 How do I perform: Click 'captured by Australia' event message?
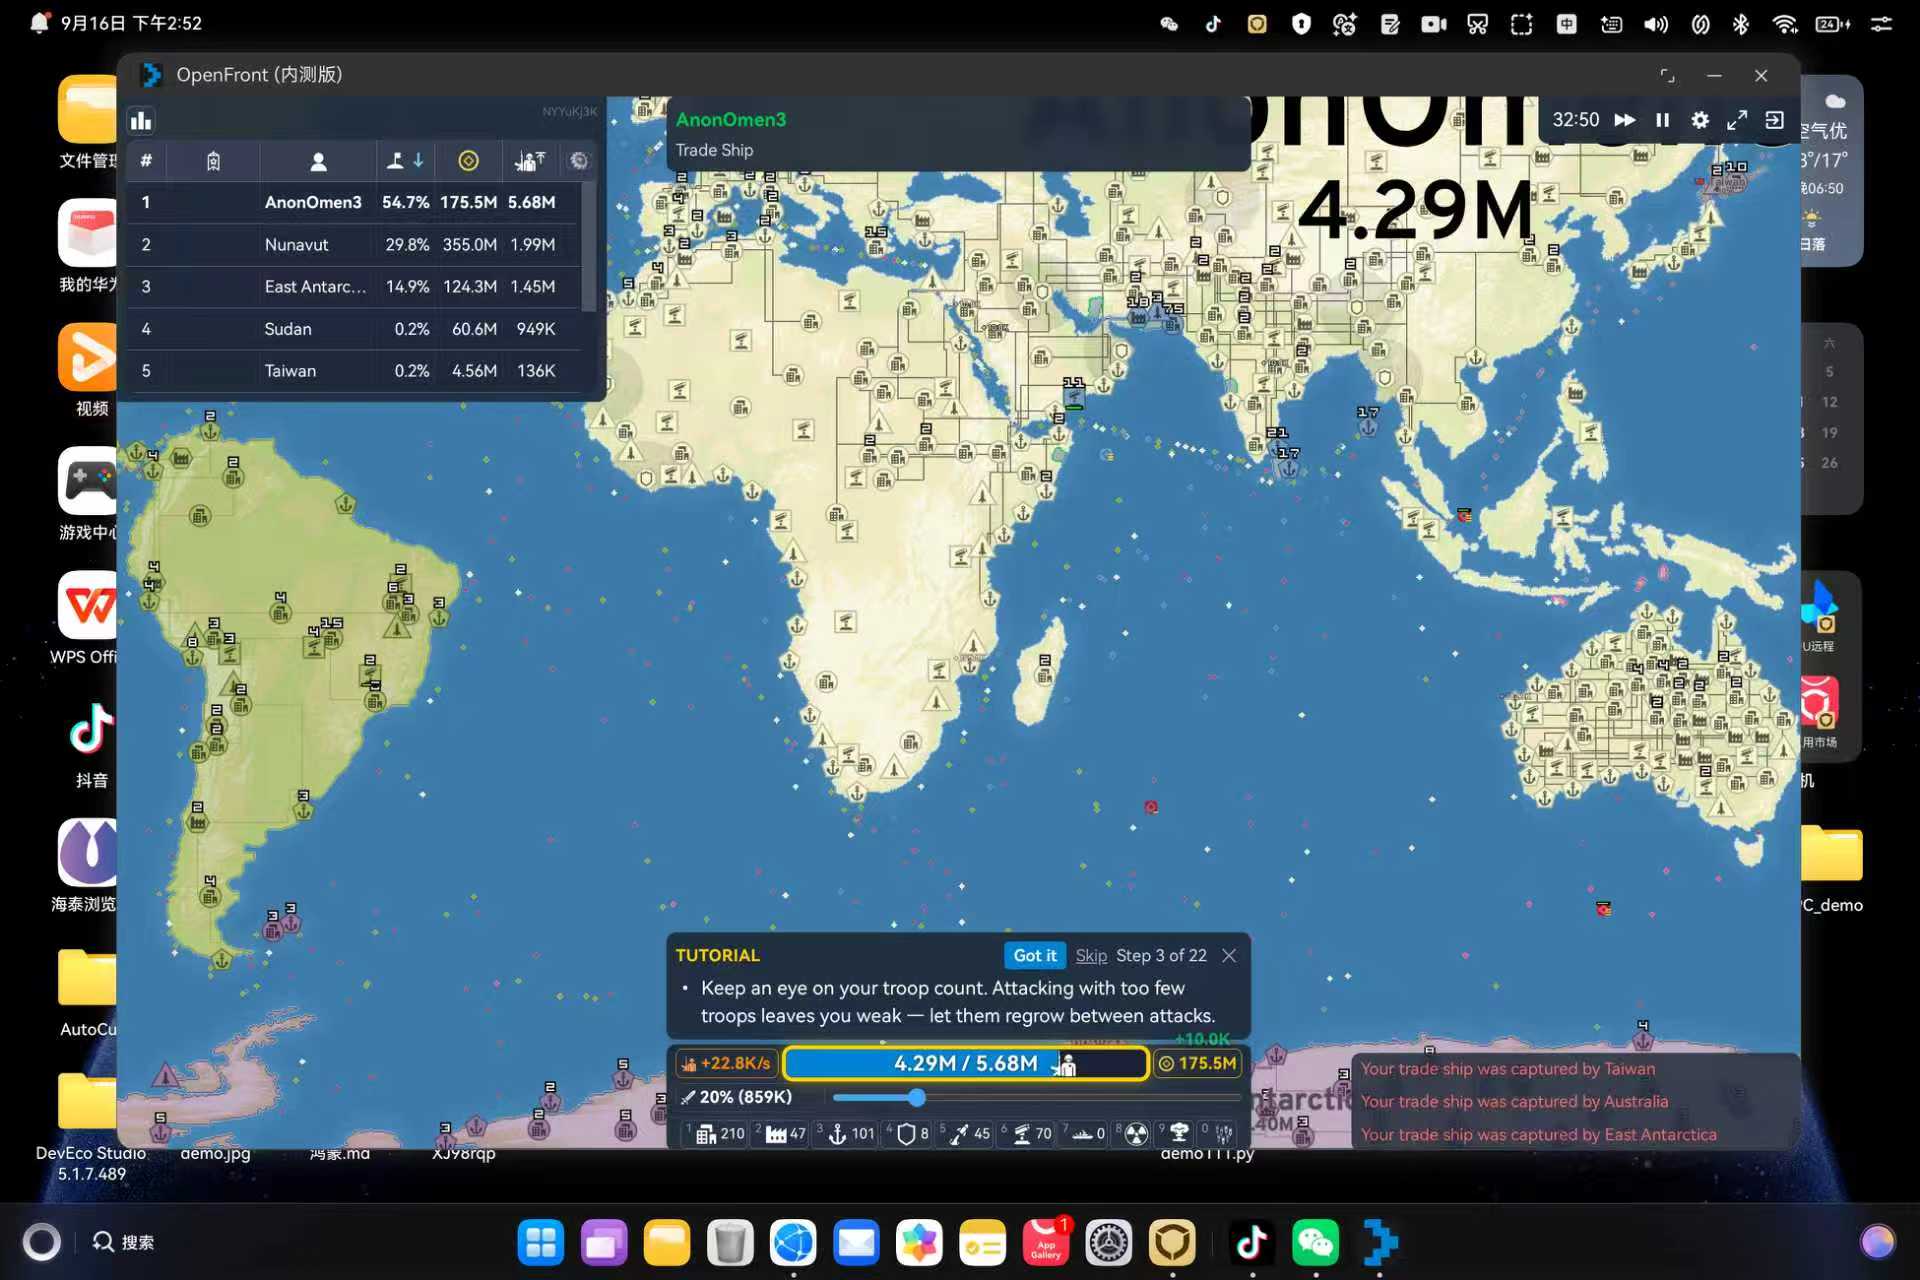1514,1102
